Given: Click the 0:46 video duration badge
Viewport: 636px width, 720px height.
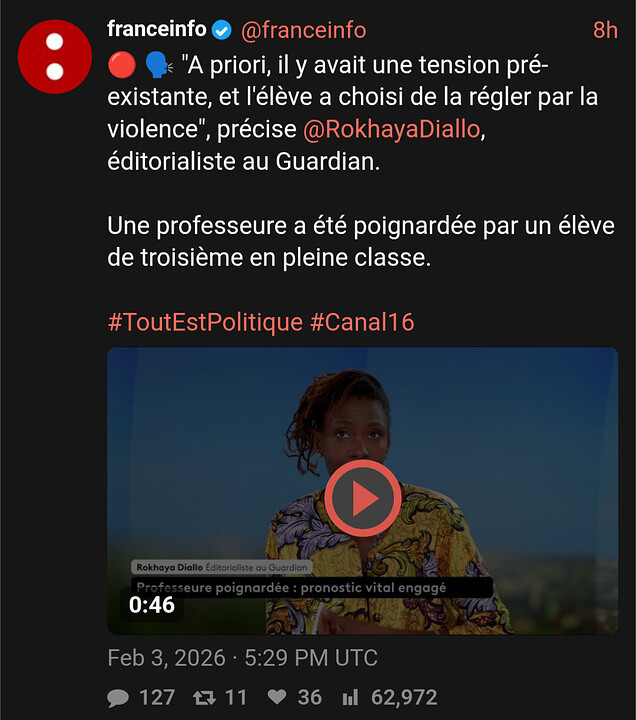Looking at the screenshot, I should click(x=152, y=605).
